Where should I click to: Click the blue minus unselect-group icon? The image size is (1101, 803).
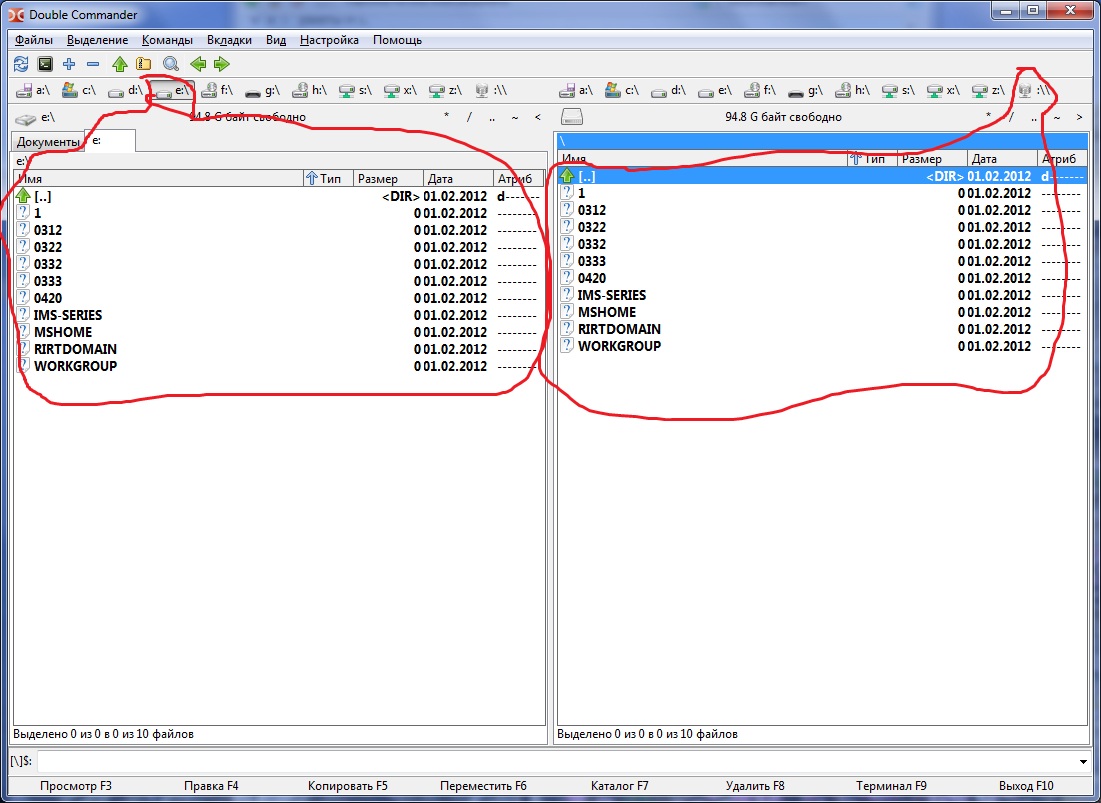pyautogui.click(x=93, y=64)
